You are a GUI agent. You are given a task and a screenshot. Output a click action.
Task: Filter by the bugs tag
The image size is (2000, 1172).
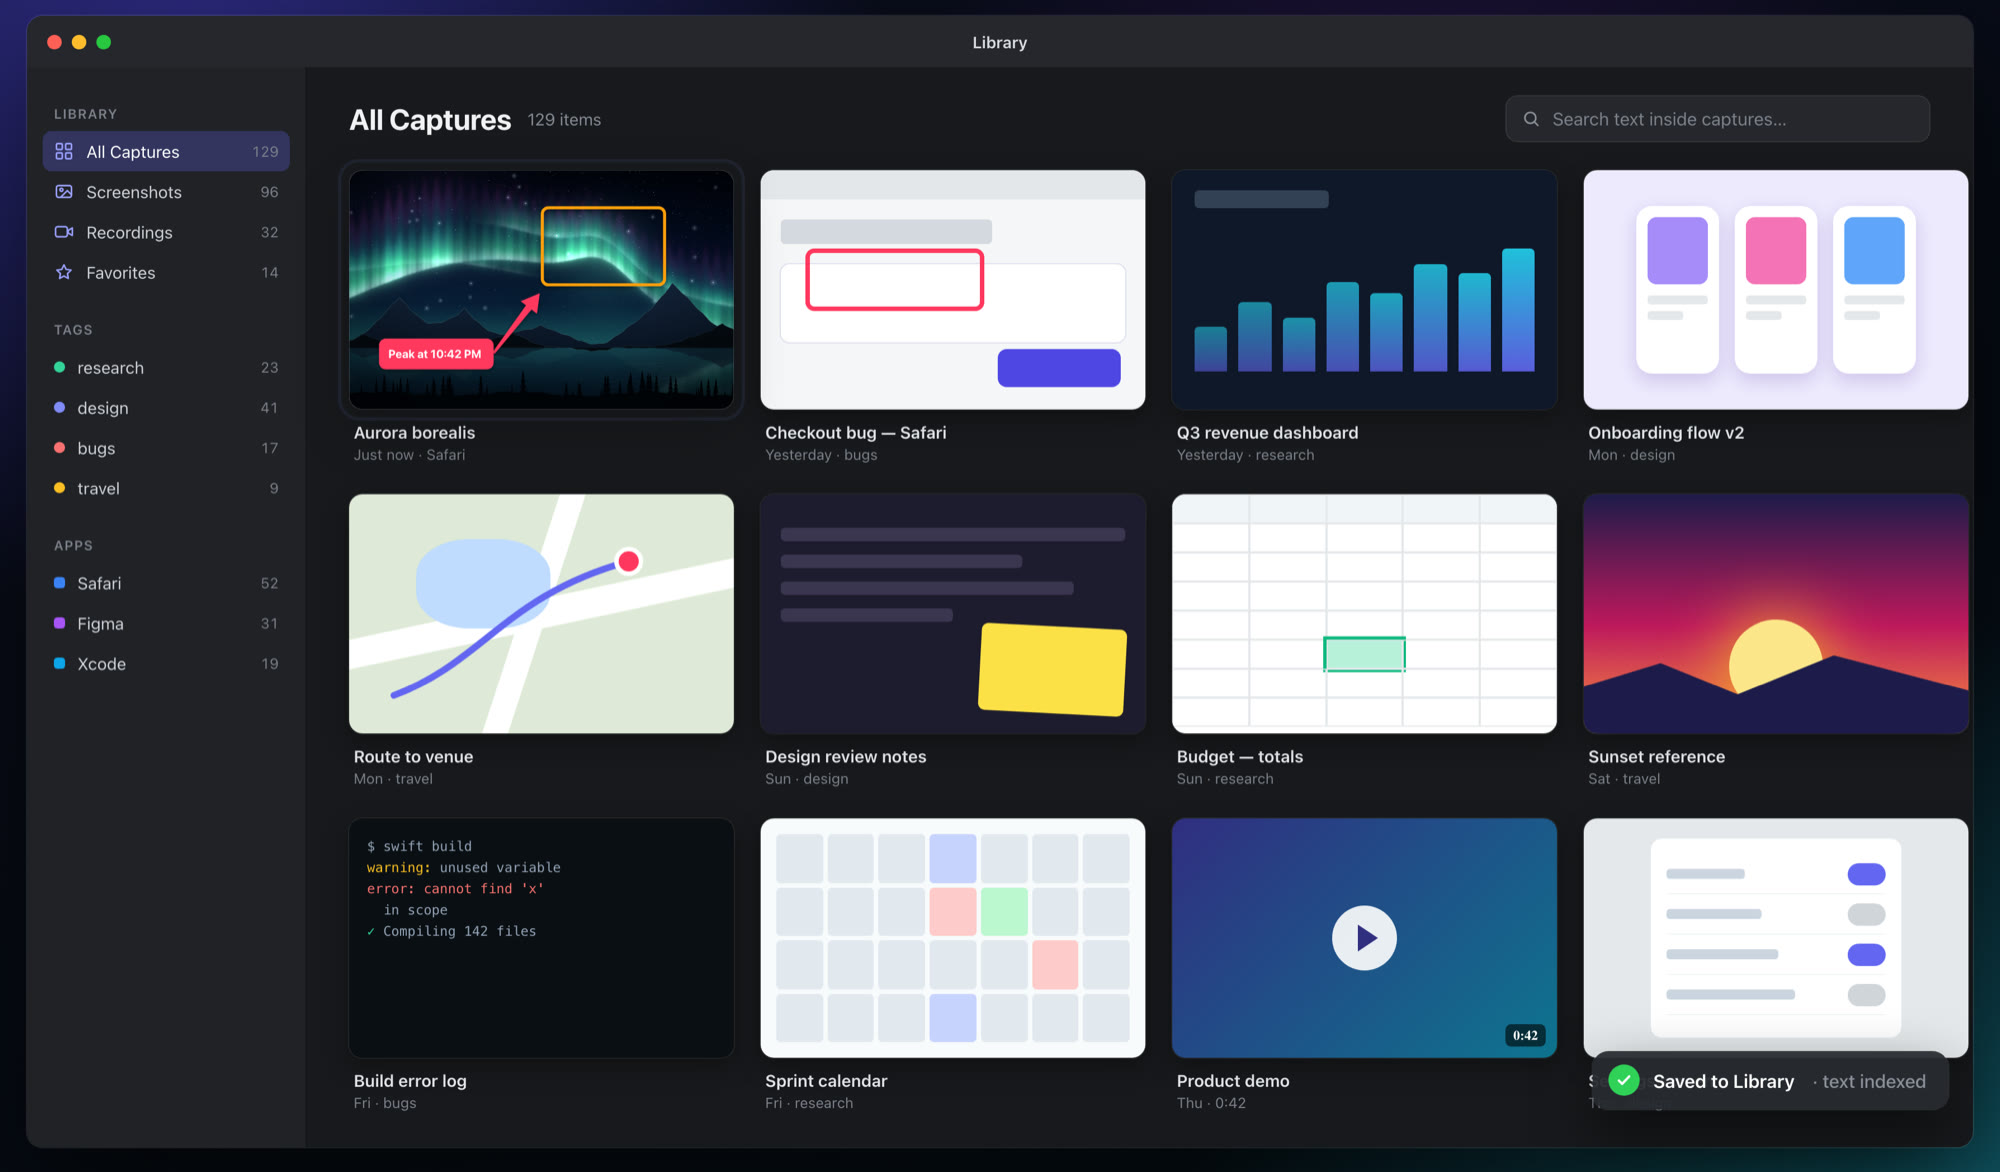pyautogui.click(x=166, y=448)
